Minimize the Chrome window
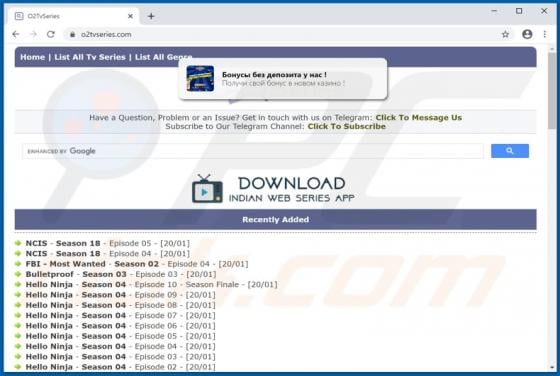 click(494, 11)
